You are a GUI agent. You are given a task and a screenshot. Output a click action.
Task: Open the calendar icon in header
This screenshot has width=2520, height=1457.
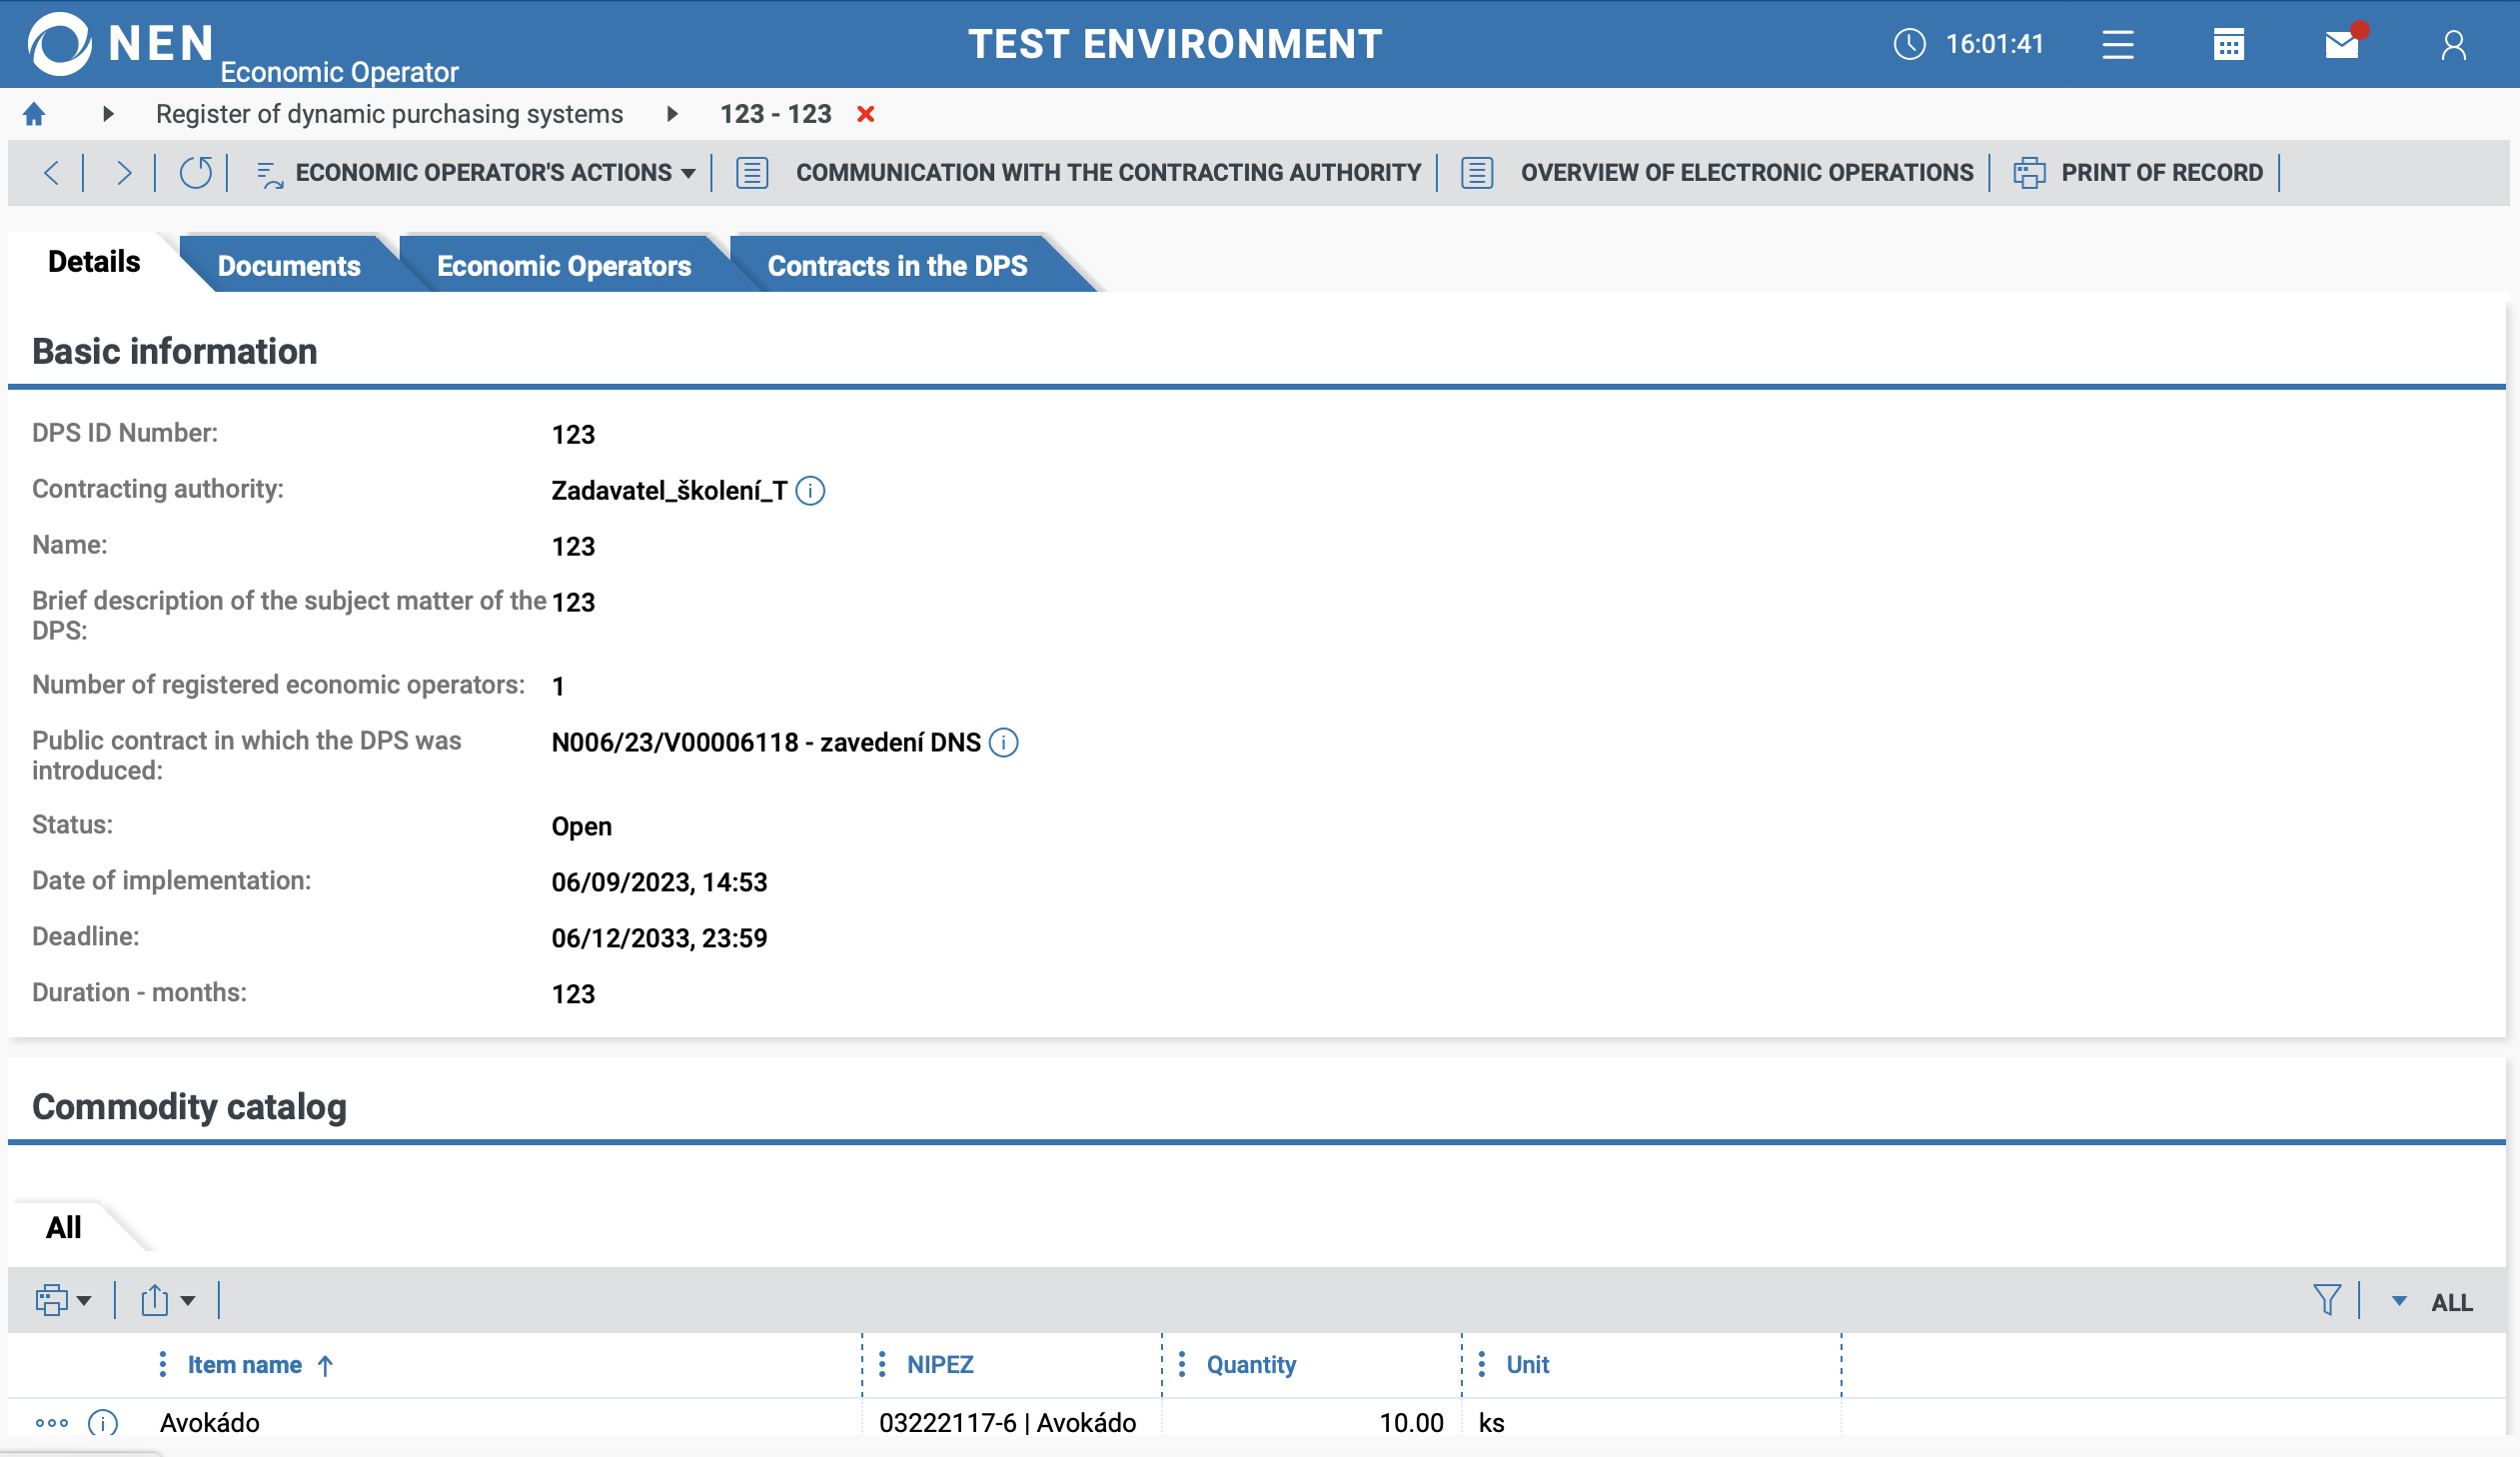click(2228, 45)
